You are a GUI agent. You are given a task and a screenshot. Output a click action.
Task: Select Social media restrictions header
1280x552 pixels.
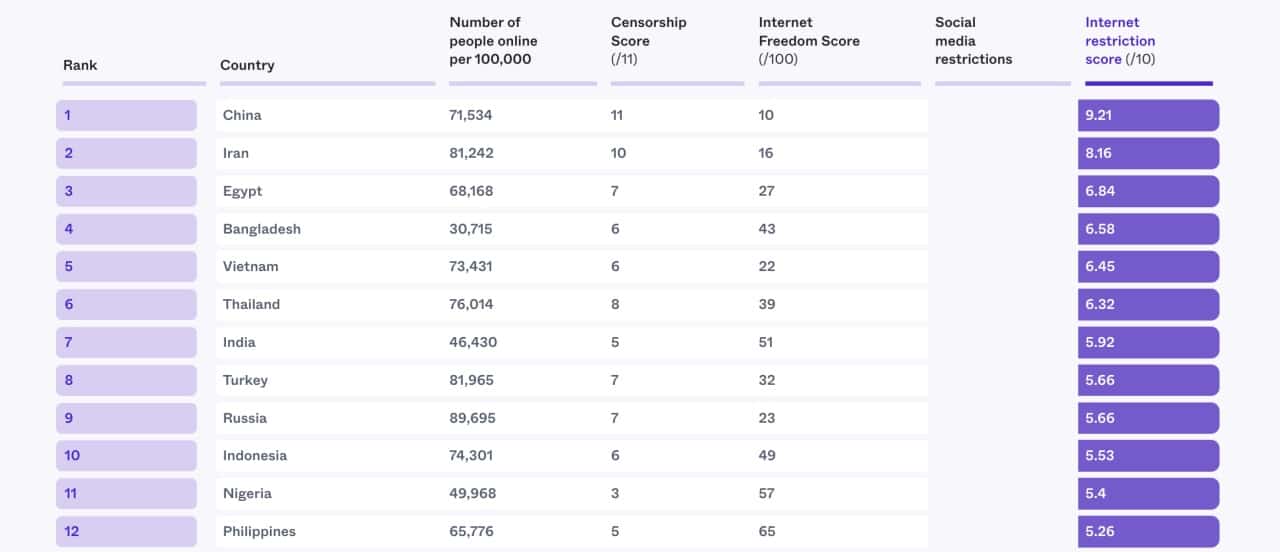point(973,41)
